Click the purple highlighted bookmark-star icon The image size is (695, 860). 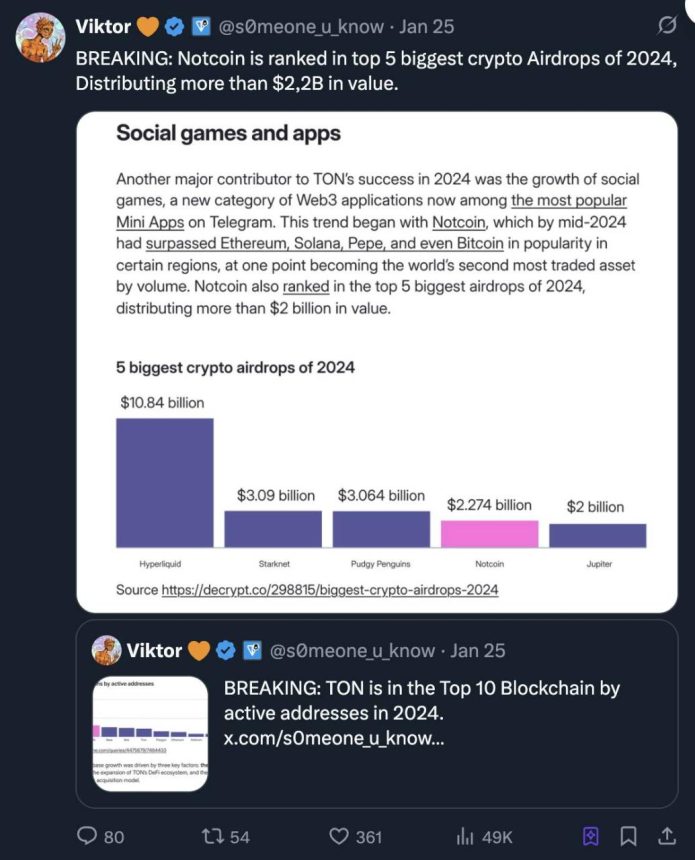[591, 835]
